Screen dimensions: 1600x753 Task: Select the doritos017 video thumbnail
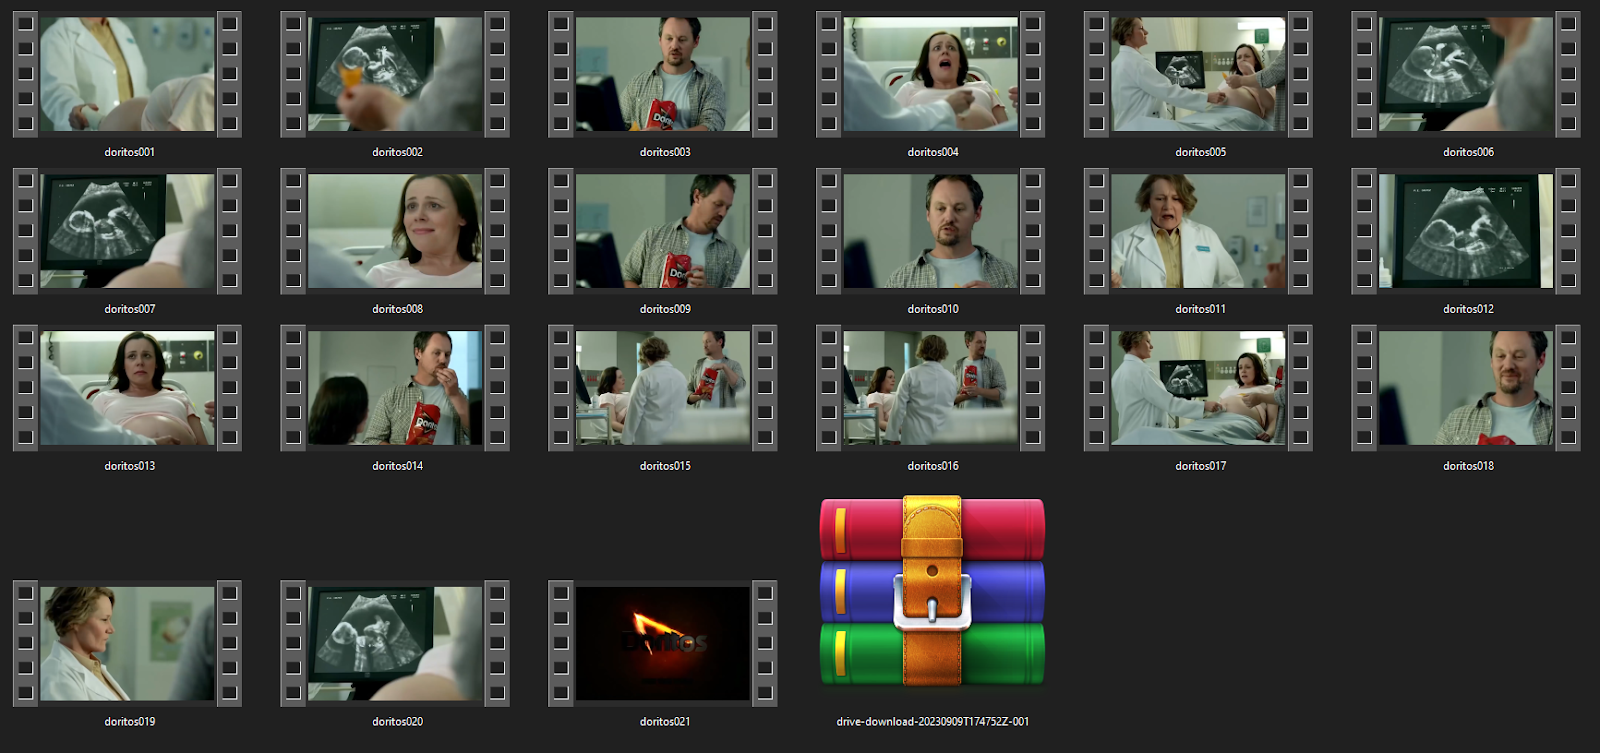tap(1198, 388)
